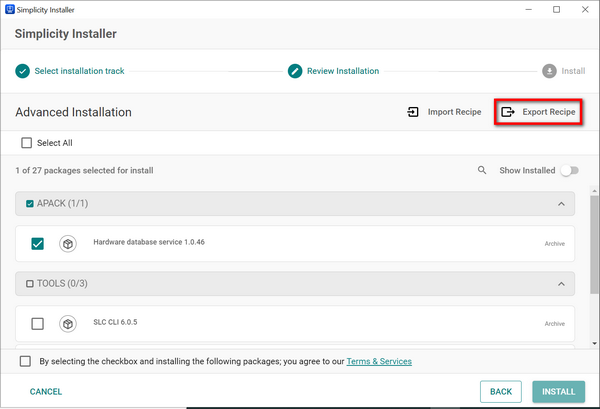Screen dimensions: 600x409
Task: Check the TOOLS group checkbox
Action: click(30, 284)
